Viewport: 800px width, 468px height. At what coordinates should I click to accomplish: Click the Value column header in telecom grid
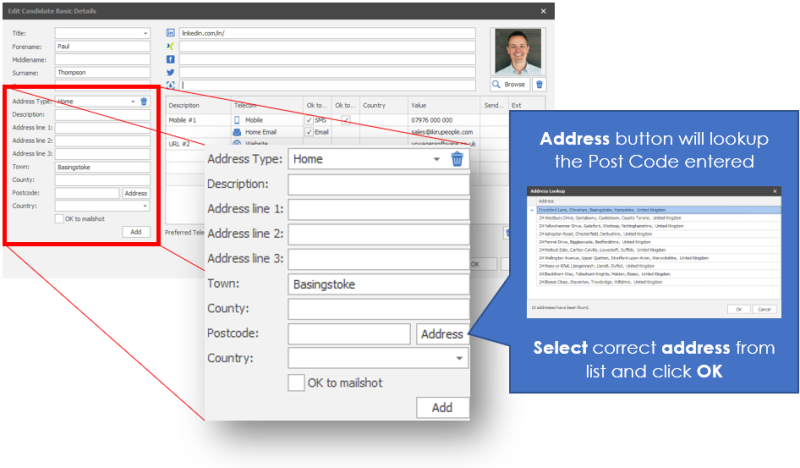(x=419, y=105)
